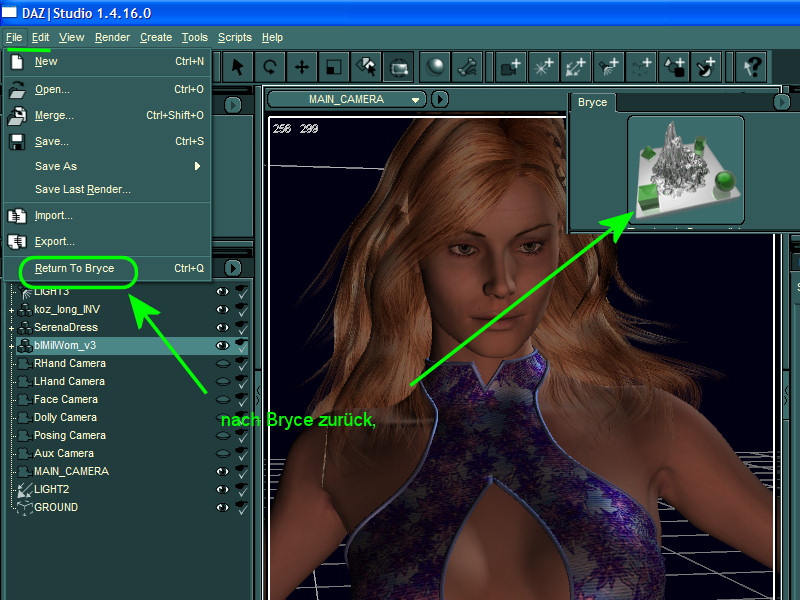Click the Bryce panel options arrow
The height and width of the screenshot is (600, 800).
(781, 103)
